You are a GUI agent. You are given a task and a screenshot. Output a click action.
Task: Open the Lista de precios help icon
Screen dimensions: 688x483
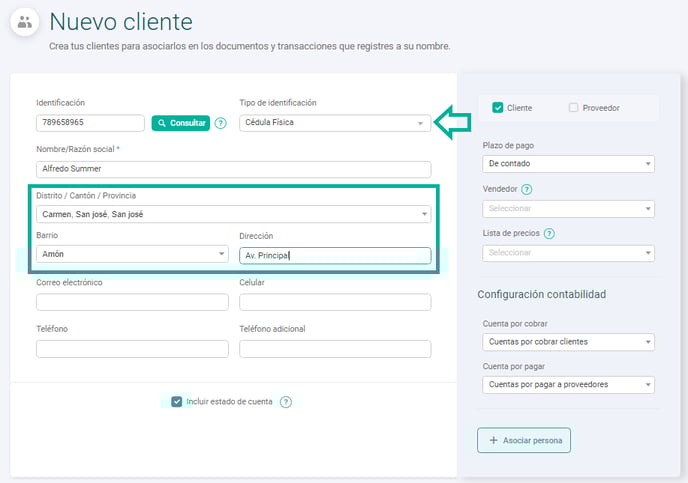[x=549, y=233]
